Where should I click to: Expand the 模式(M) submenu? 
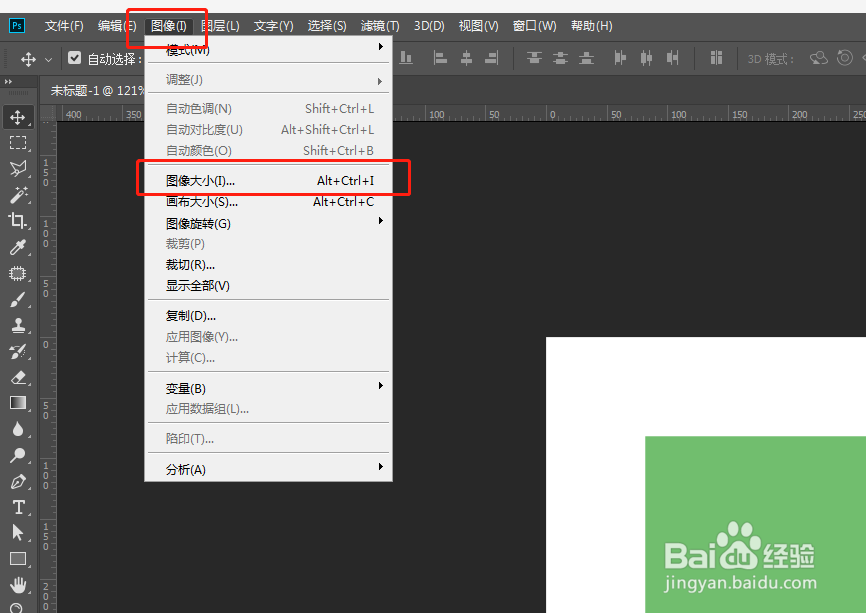tap(268, 49)
